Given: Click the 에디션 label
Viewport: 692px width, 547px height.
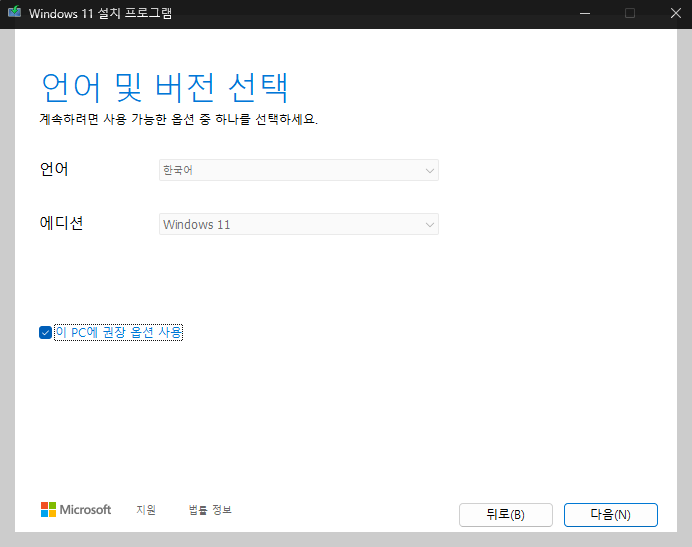Looking at the screenshot, I should [x=61, y=223].
